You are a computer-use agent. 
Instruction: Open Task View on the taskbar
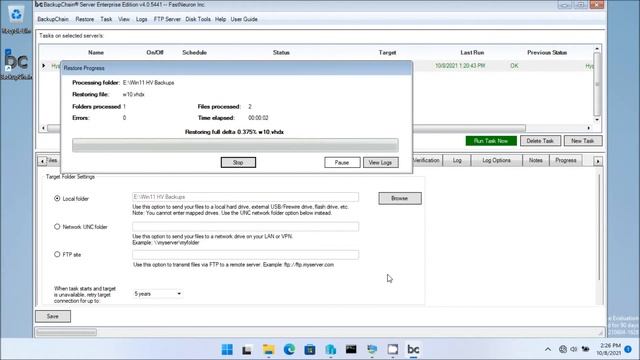247,350
